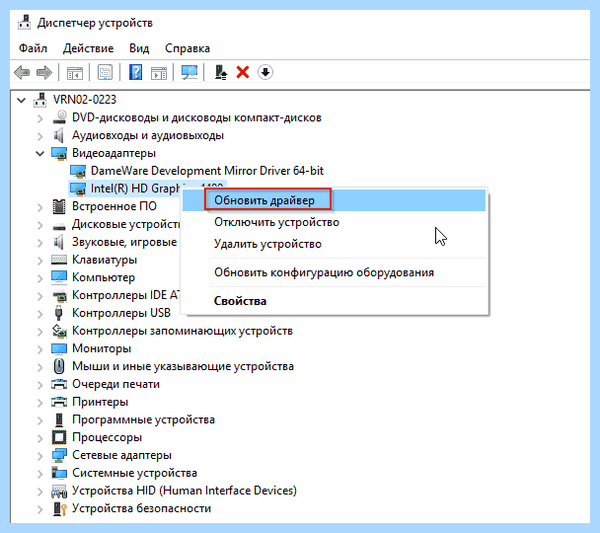Viewport: 600px width, 533px height.
Task: Click the DVD drives category icon
Action: [59, 117]
